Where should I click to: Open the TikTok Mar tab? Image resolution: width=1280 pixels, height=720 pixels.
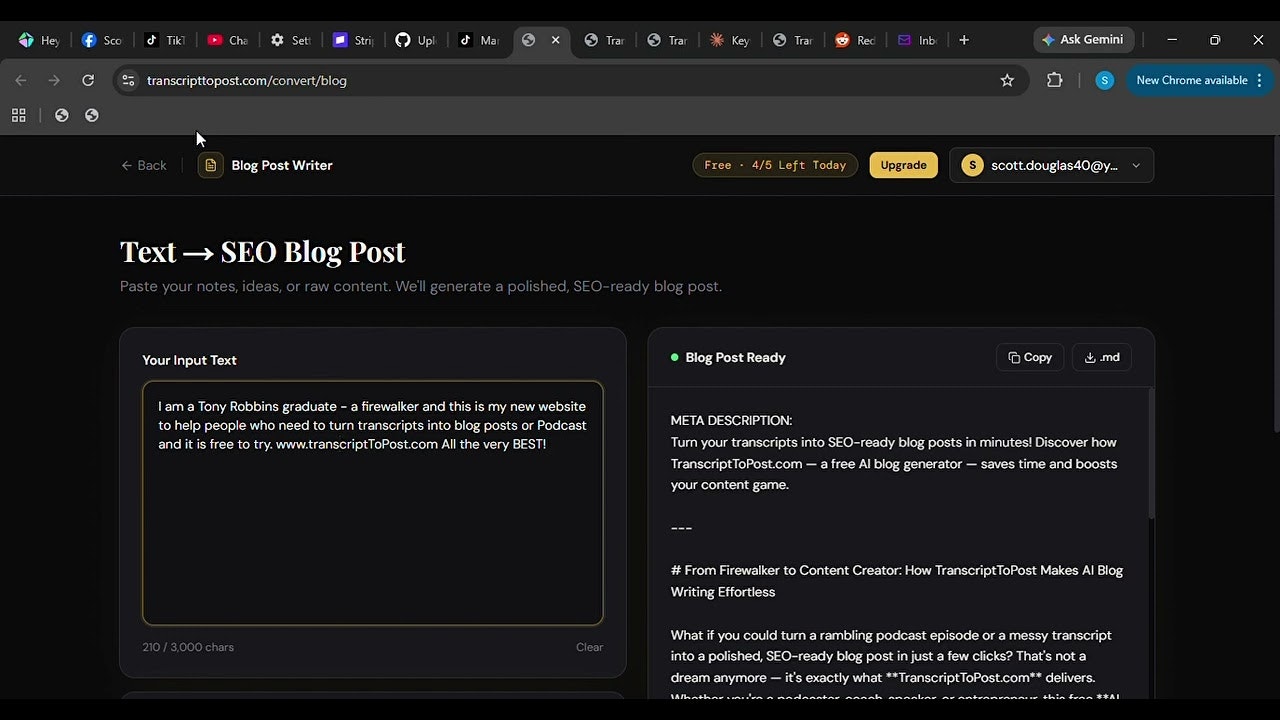point(478,40)
